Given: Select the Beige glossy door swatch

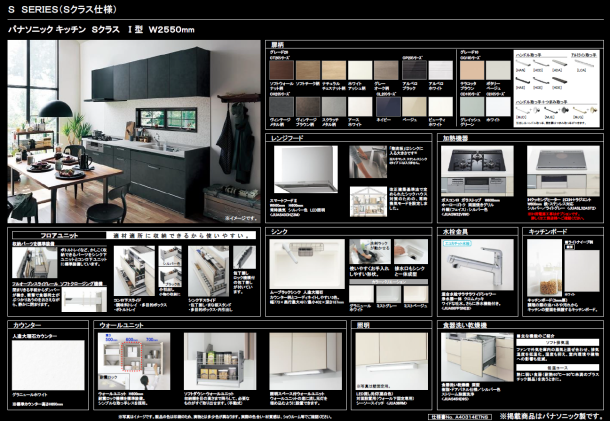Looking at the screenshot, I should click(x=414, y=107).
